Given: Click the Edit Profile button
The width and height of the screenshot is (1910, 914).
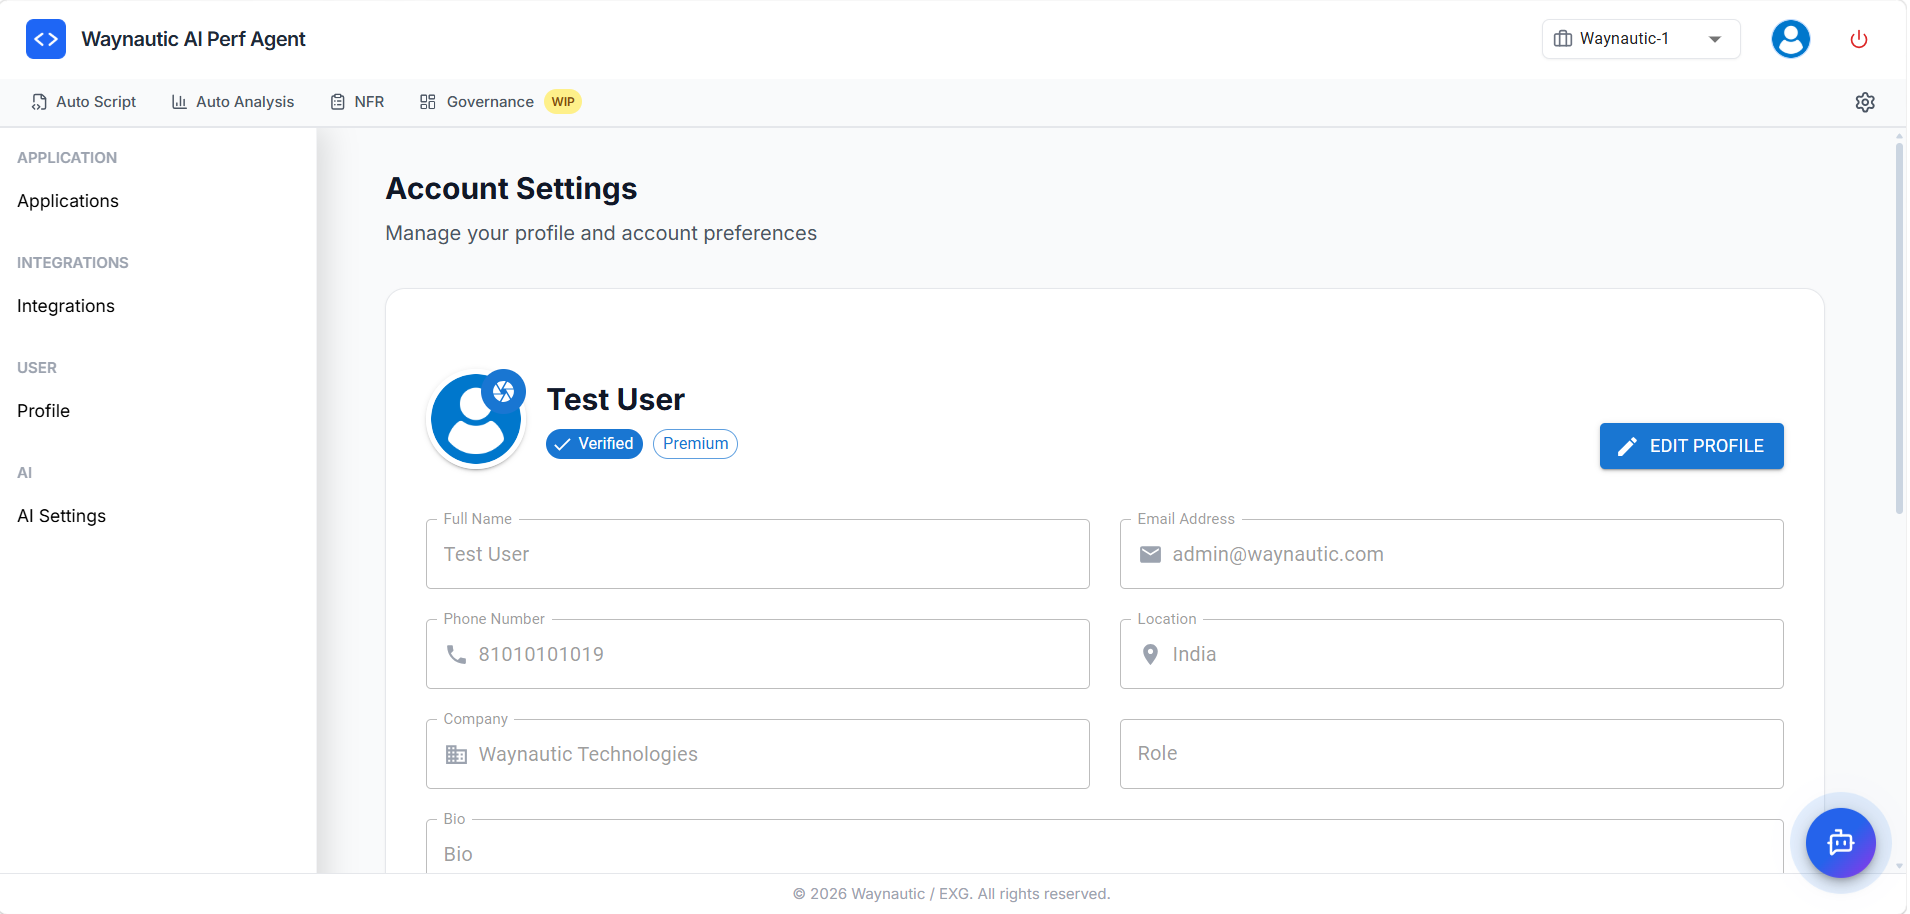Looking at the screenshot, I should (x=1691, y=446).
